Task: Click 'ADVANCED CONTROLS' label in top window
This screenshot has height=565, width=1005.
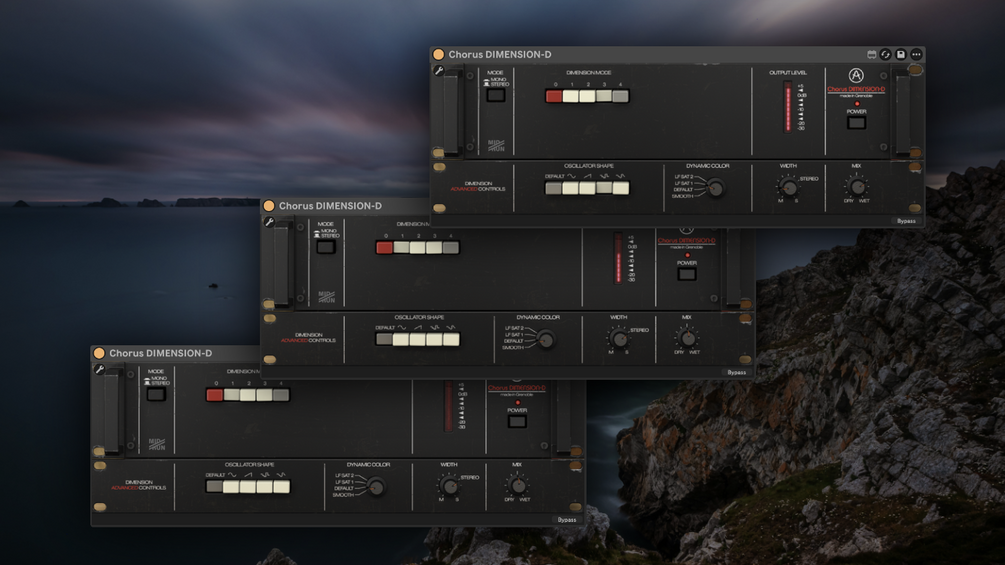Action: point(478,189)
